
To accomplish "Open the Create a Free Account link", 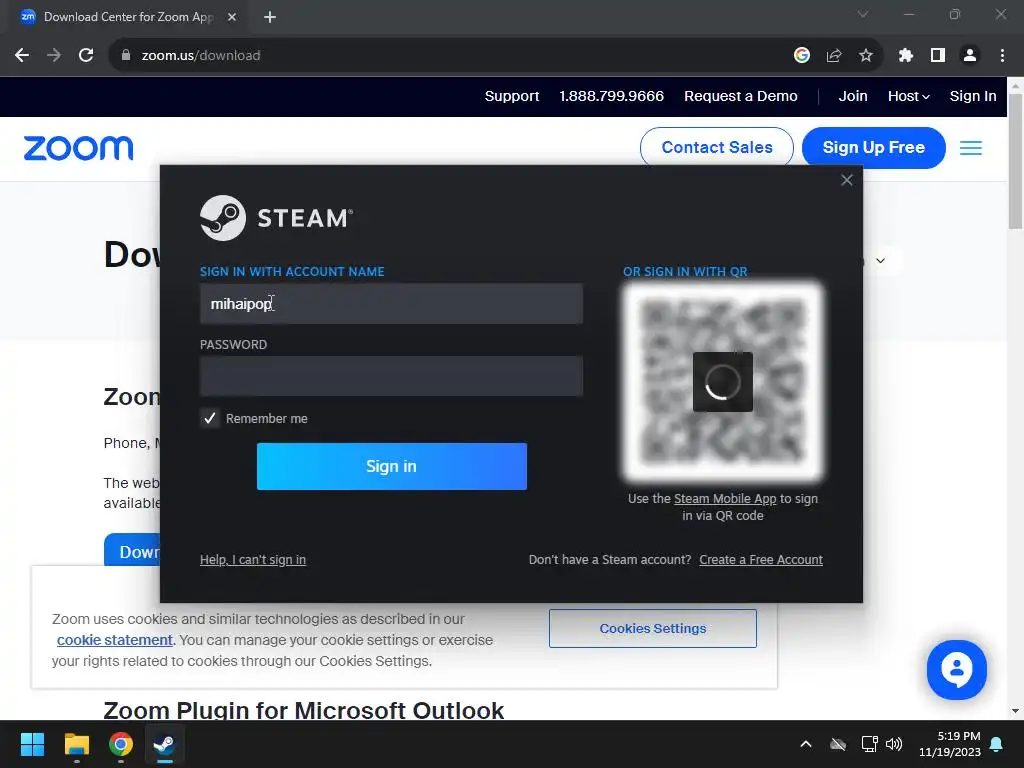I will click(761, 560).
